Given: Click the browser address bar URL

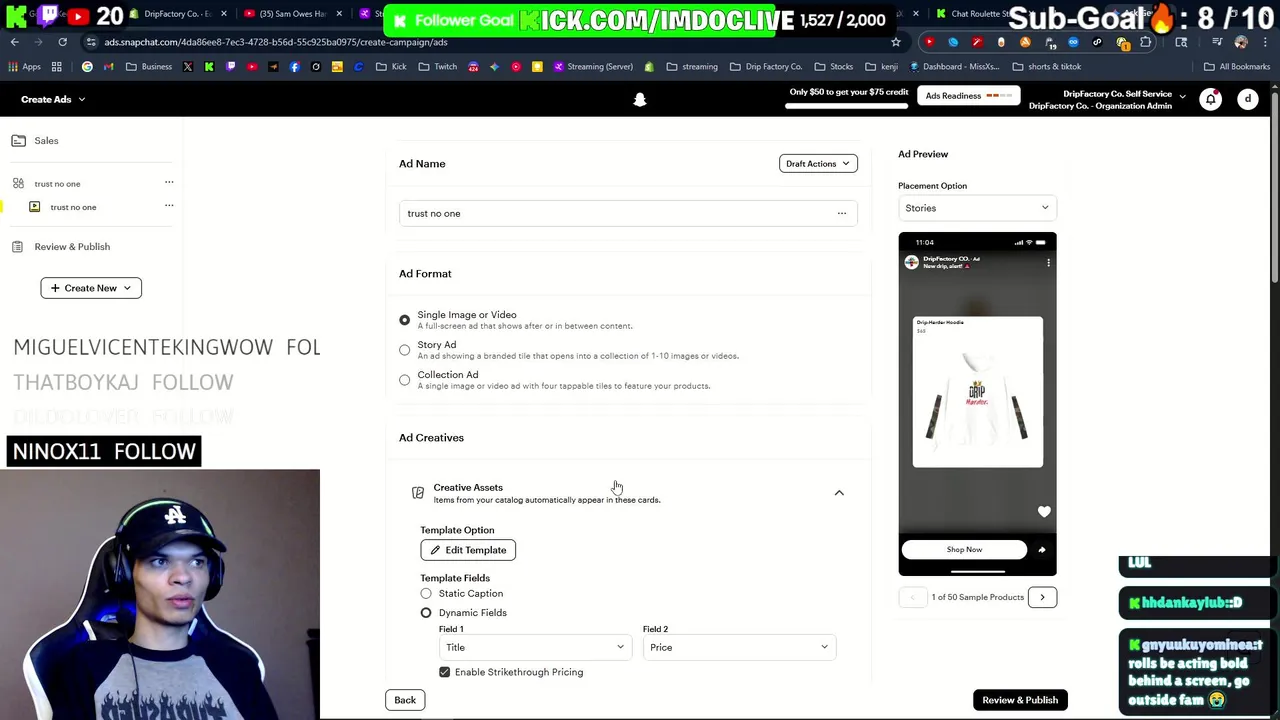Looking at the screenshot, I should pos(276,42).
